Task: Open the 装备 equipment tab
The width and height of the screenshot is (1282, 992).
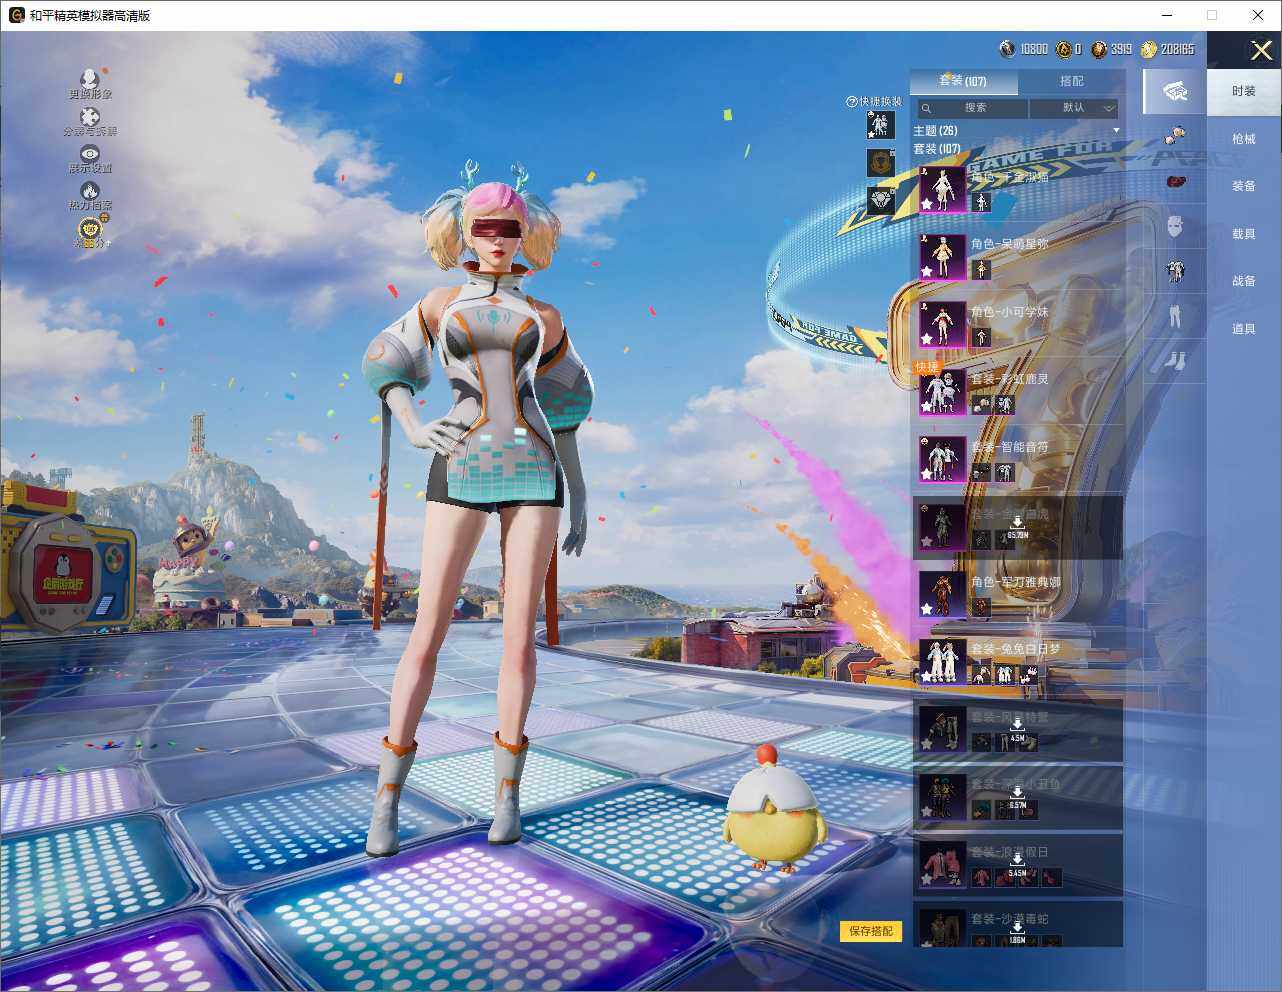Action: 1244,186
